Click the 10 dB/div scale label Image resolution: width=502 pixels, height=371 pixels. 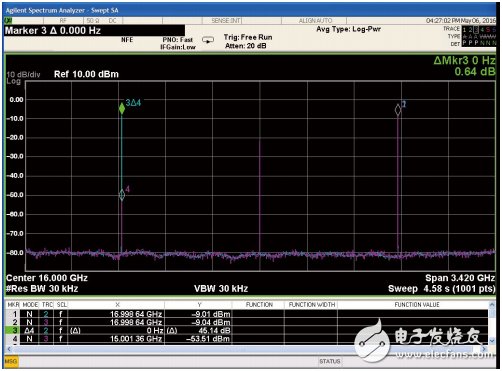coord(23,74)
